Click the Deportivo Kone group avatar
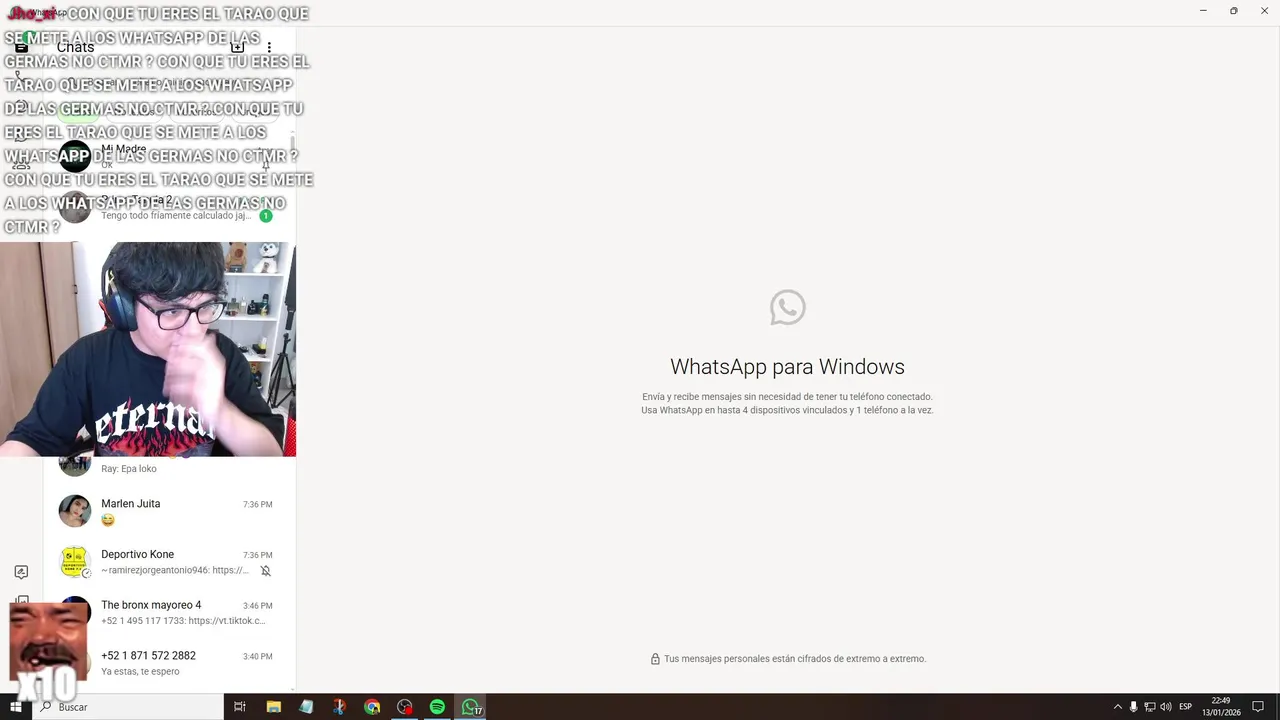The width and height of the screenshot is (1280, 720). click(75, 562)
